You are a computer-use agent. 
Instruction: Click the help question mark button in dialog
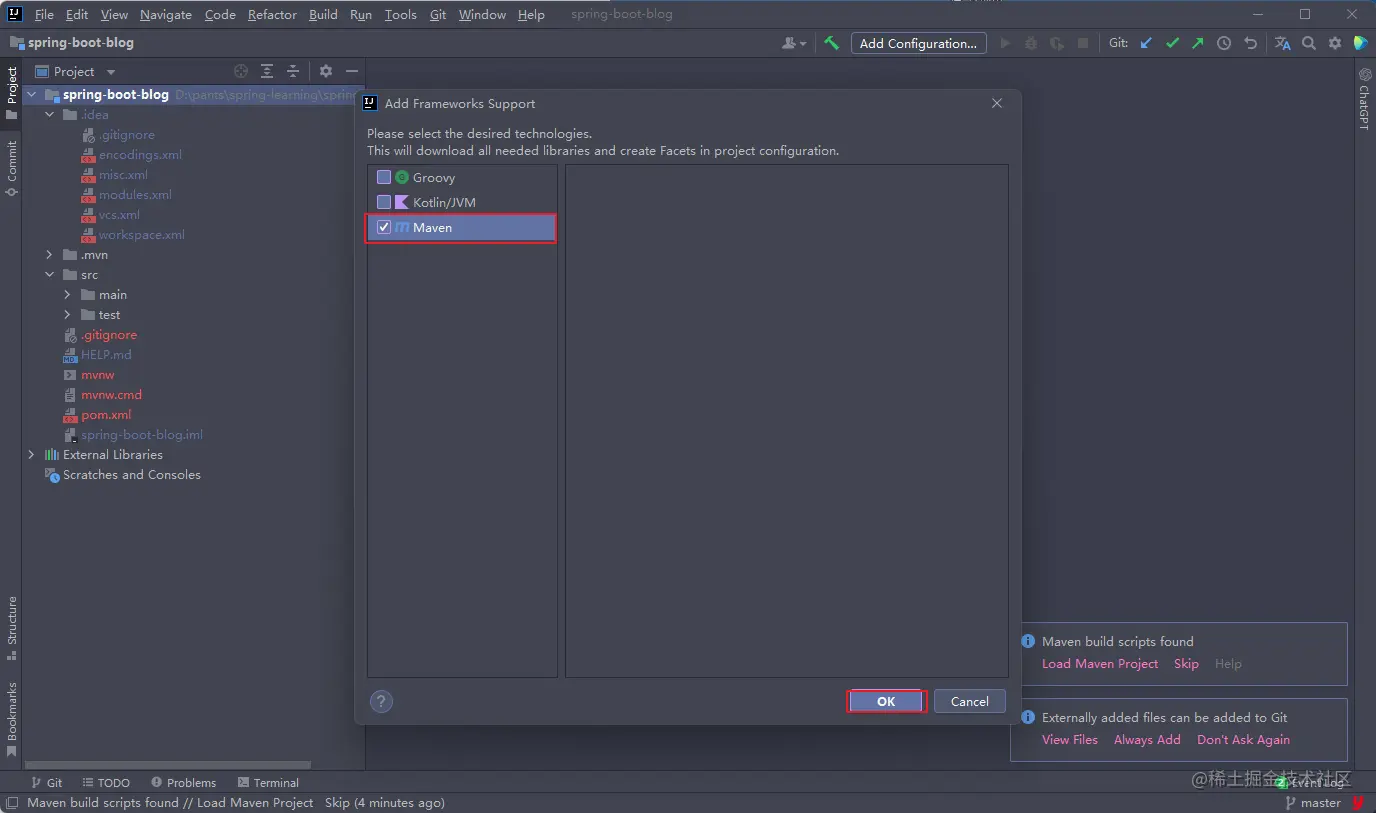[381, 701]
